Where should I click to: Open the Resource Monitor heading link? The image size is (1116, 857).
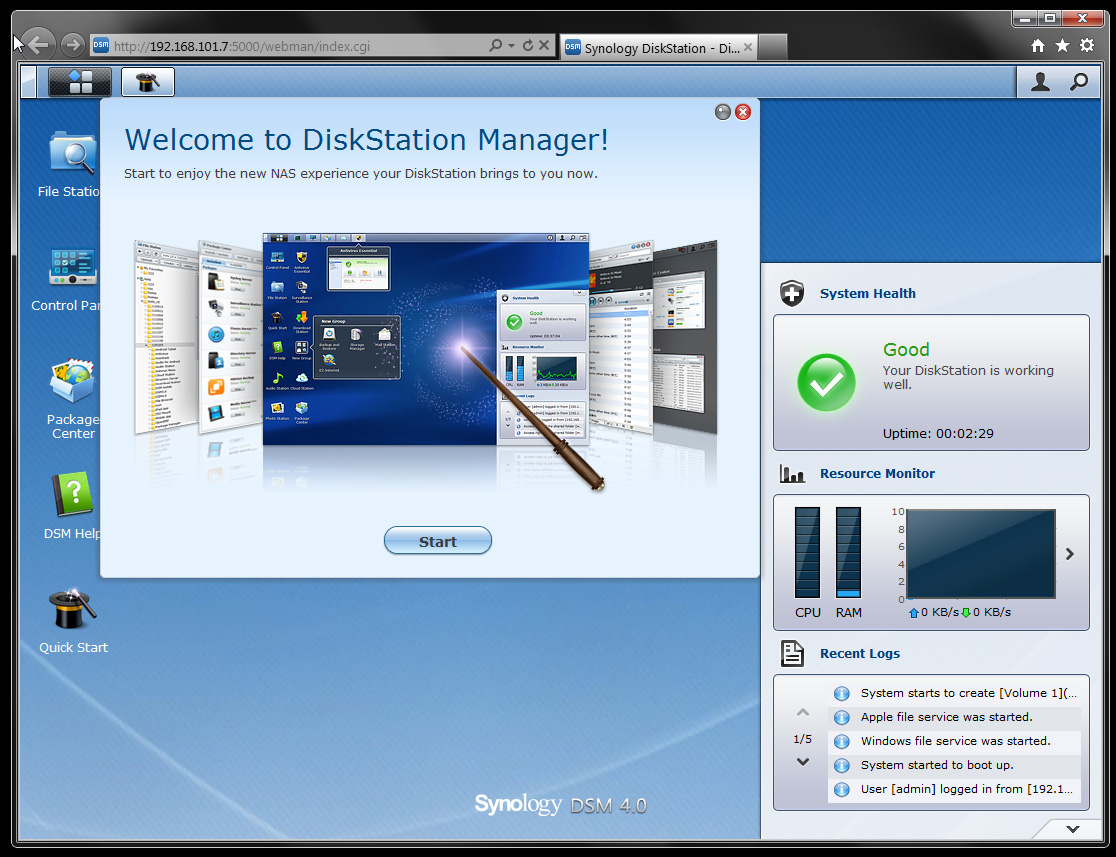(x=878, y=473)
